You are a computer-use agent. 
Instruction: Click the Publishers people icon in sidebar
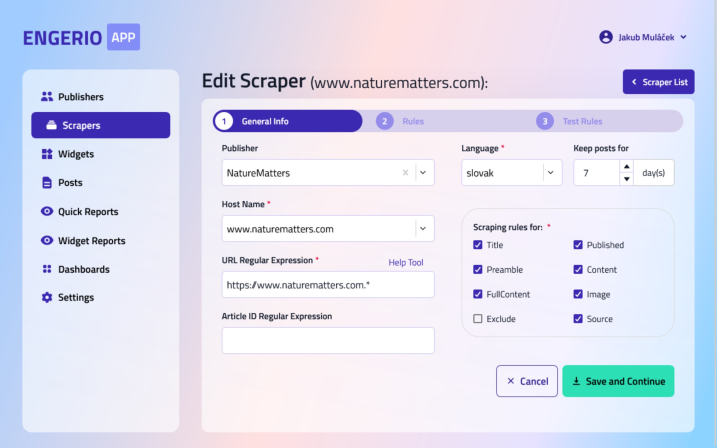pyautogui.click(x=47, y=96)
